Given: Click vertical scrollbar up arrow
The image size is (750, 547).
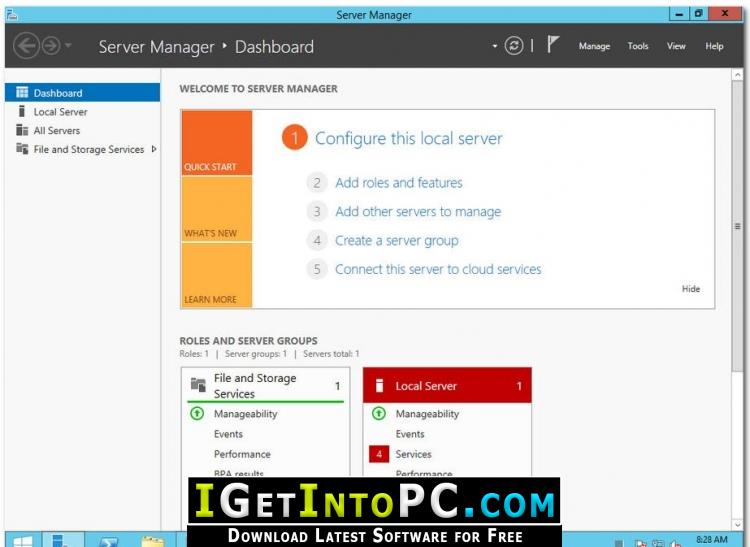Looking at the screenshot, I should tap(737, 75).
